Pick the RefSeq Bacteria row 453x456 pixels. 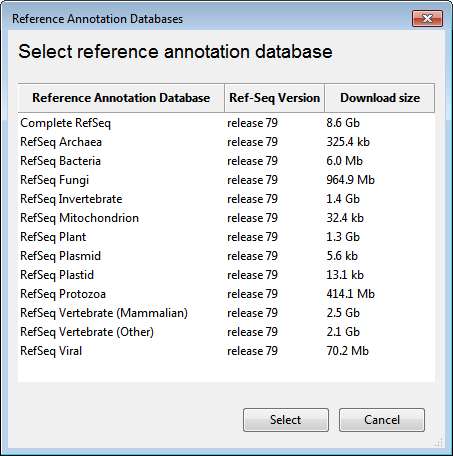tap(226, 161)
